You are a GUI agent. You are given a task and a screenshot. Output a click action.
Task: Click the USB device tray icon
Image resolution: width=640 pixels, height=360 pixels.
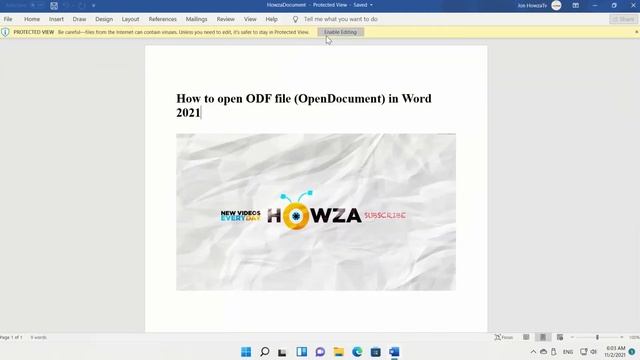(553, 352)
